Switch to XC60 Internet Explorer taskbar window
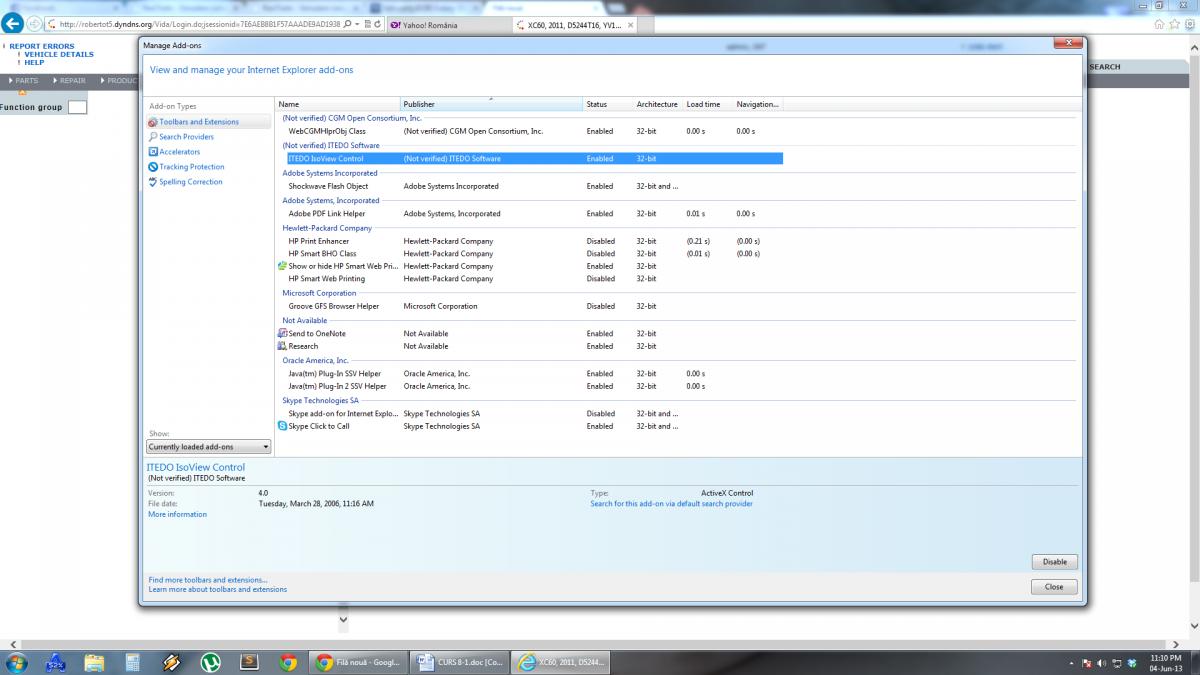Image resolution: width=1200 pixels, height=675 pixels. pyautogui.click(x=561, y=662)
